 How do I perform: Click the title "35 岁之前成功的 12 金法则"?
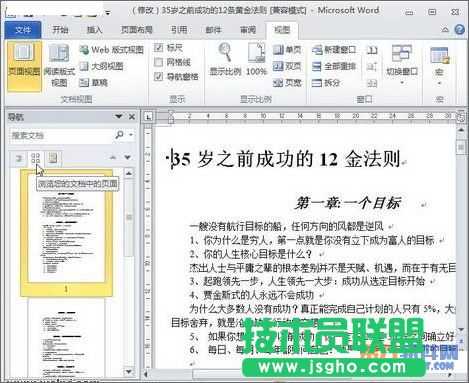[x=287, y=159]
